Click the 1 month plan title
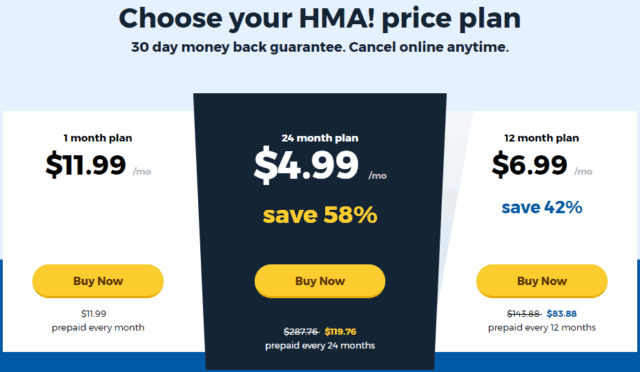Screen dimensions: 640x372 point(98,138)
